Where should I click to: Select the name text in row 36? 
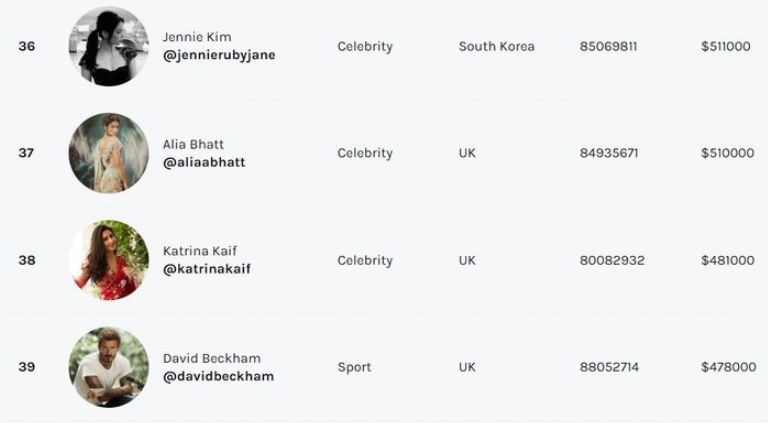(197, 37)
